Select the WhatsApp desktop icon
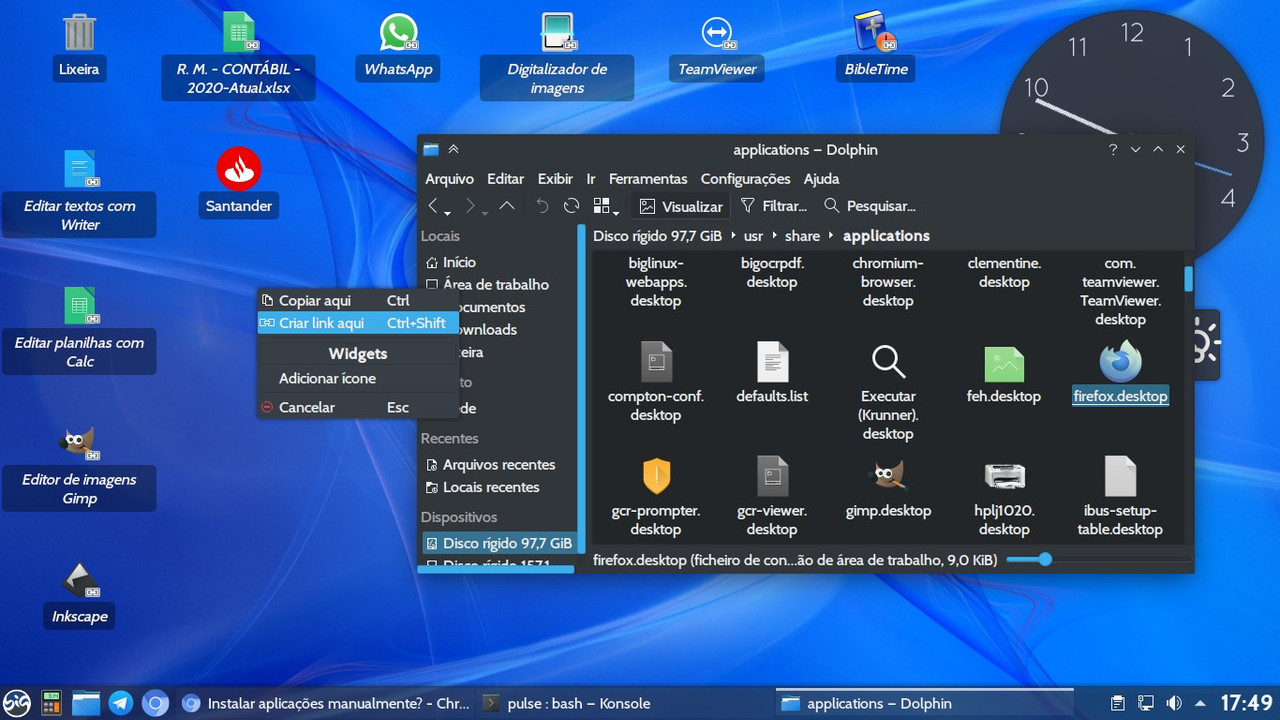The width and height of the screenshot is (1280, 720). click(x=398, y=47)
